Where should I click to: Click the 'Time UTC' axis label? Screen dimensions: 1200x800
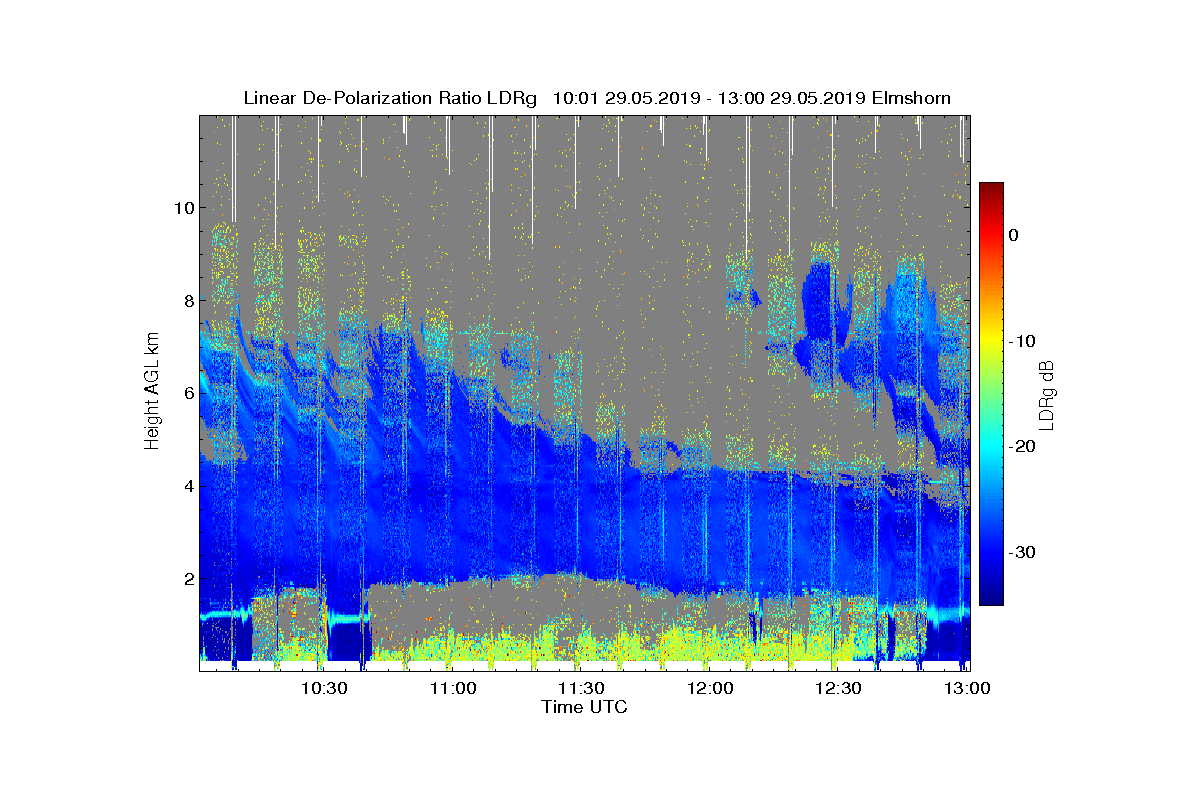[585, 707]
